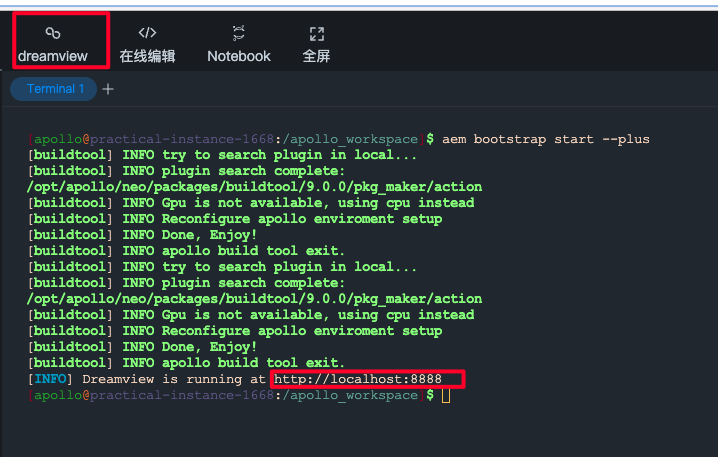Open the Notebook text label

tap(238, 56)
